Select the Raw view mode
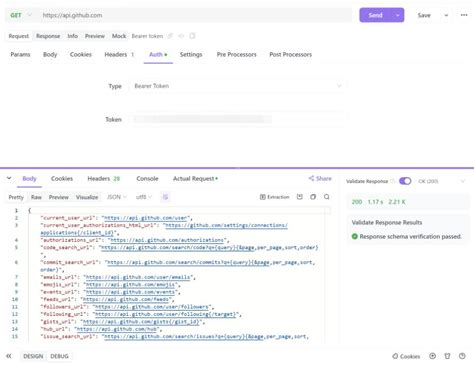Screen dimensions: 474x365 coord(36,197)
